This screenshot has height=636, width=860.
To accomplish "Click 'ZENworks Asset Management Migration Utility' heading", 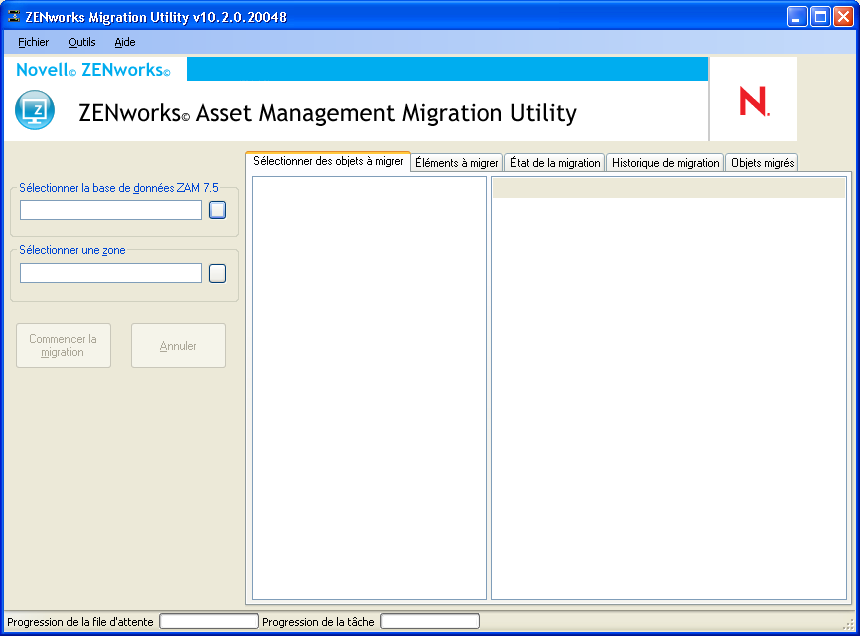I will point(327,113).
